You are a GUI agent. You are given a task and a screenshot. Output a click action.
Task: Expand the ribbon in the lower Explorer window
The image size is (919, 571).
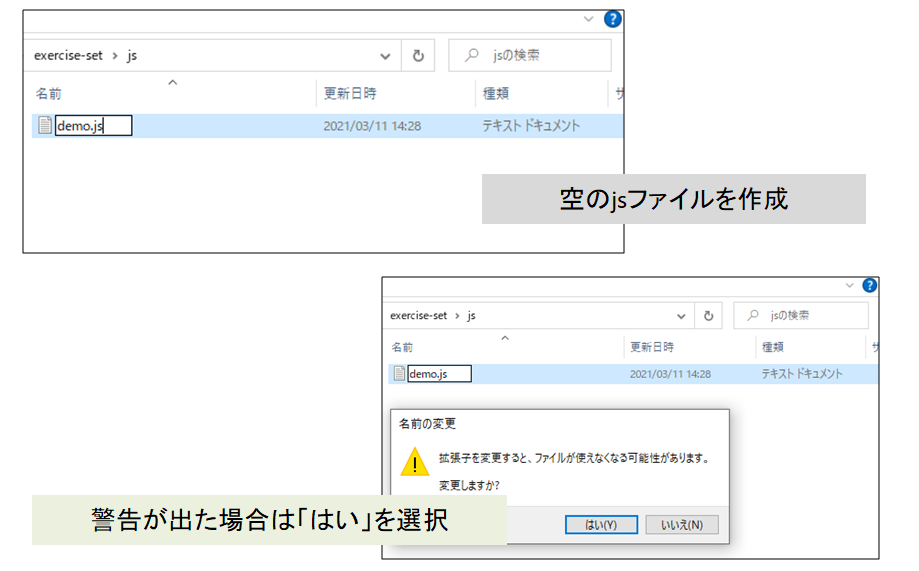[850, 286]
